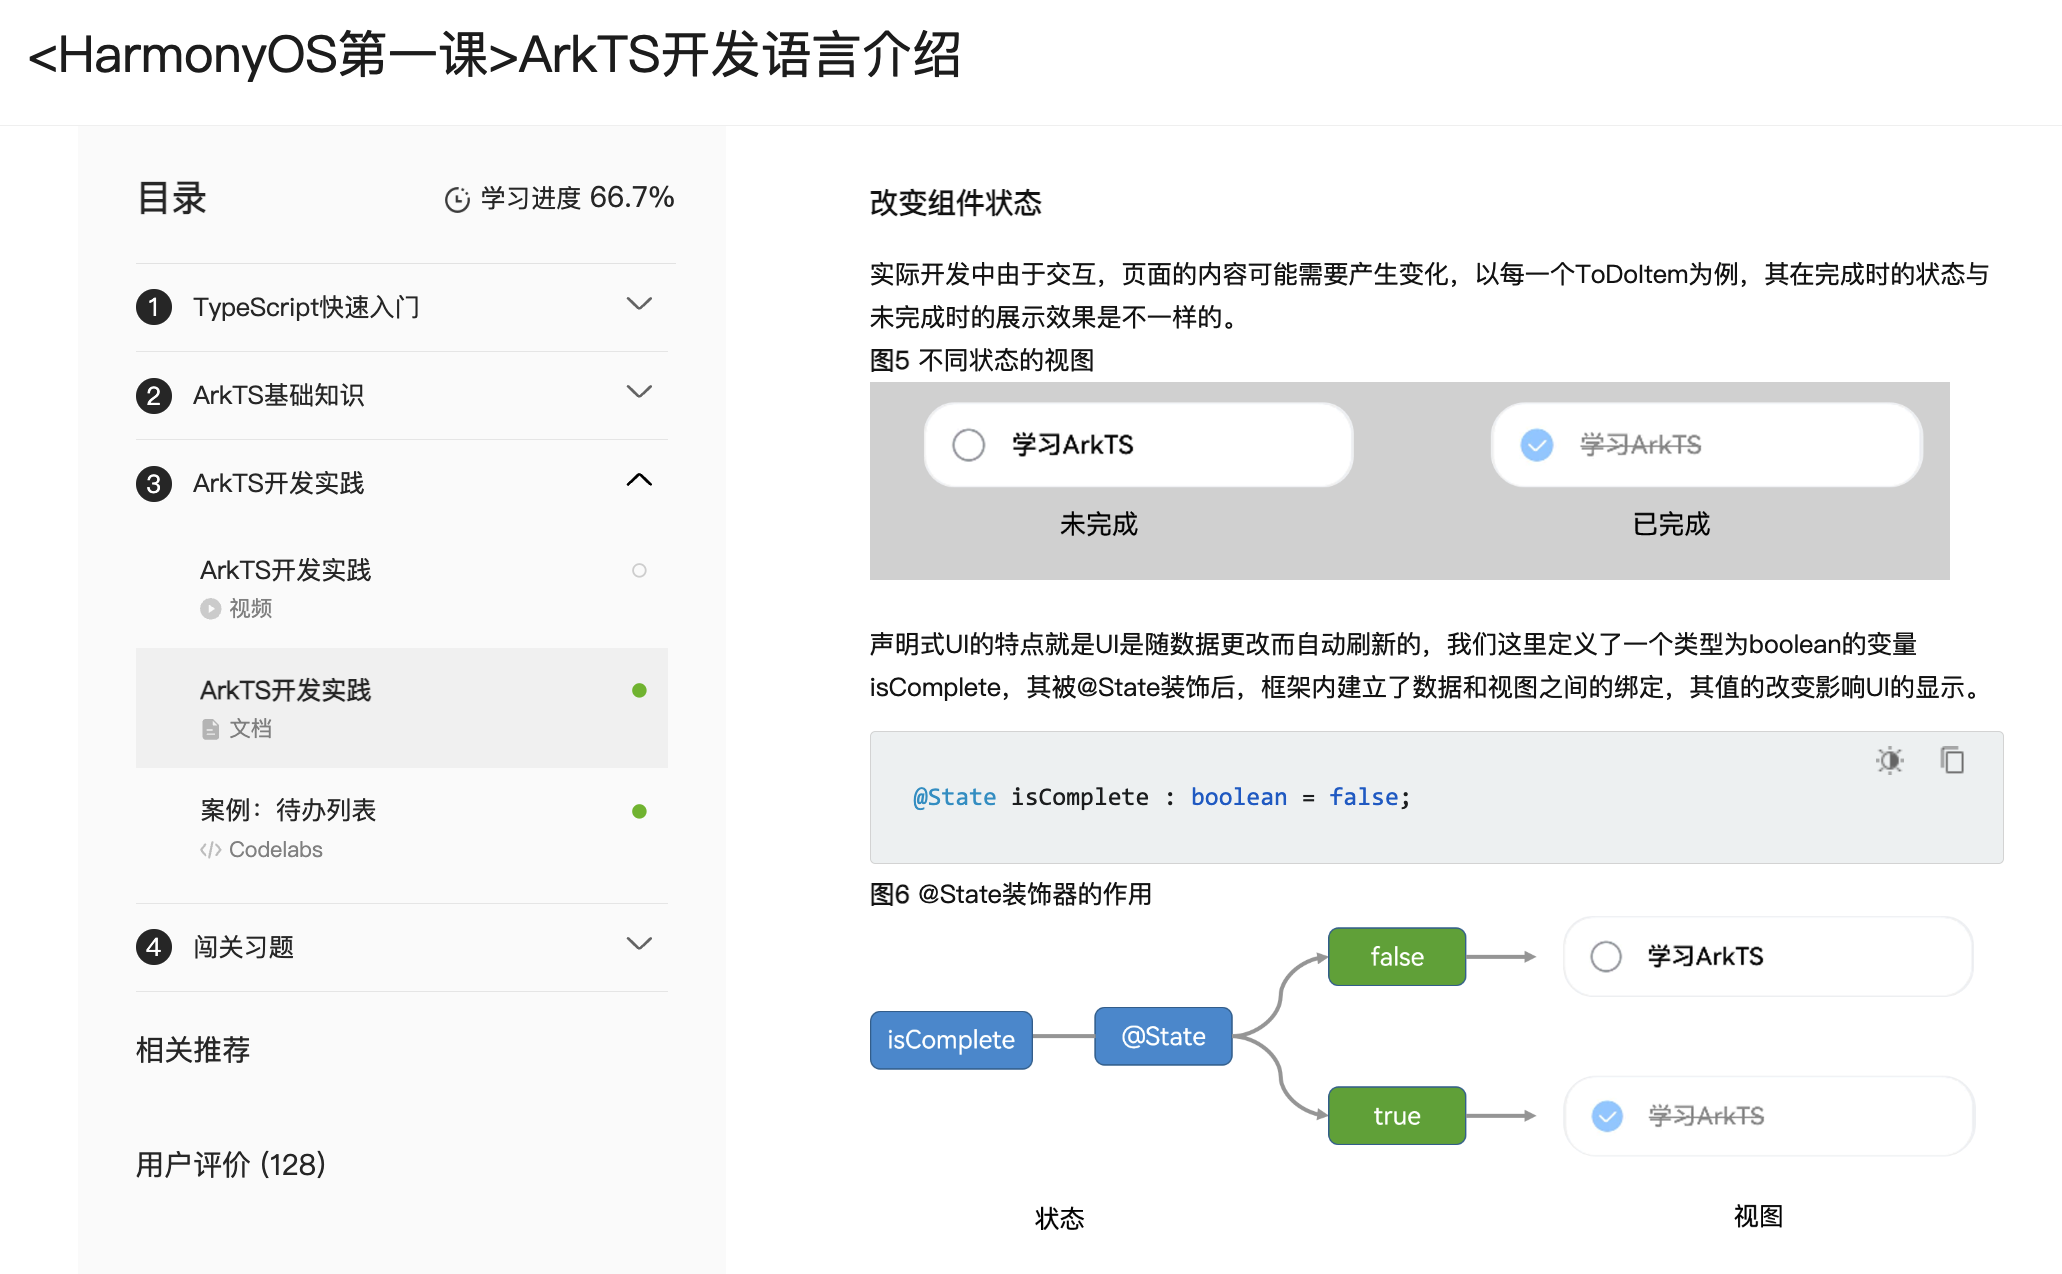Click the green status dot for ArkTS开发实践 文档
2062x1274 pixels.
639,690
